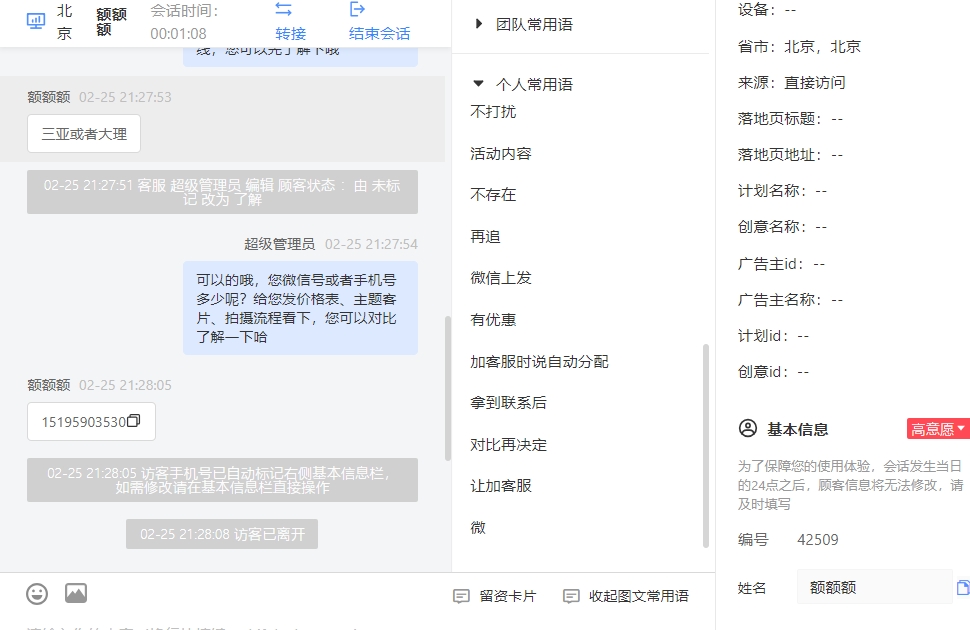Select the quick phrase 对比再决定

click(509, 444)
